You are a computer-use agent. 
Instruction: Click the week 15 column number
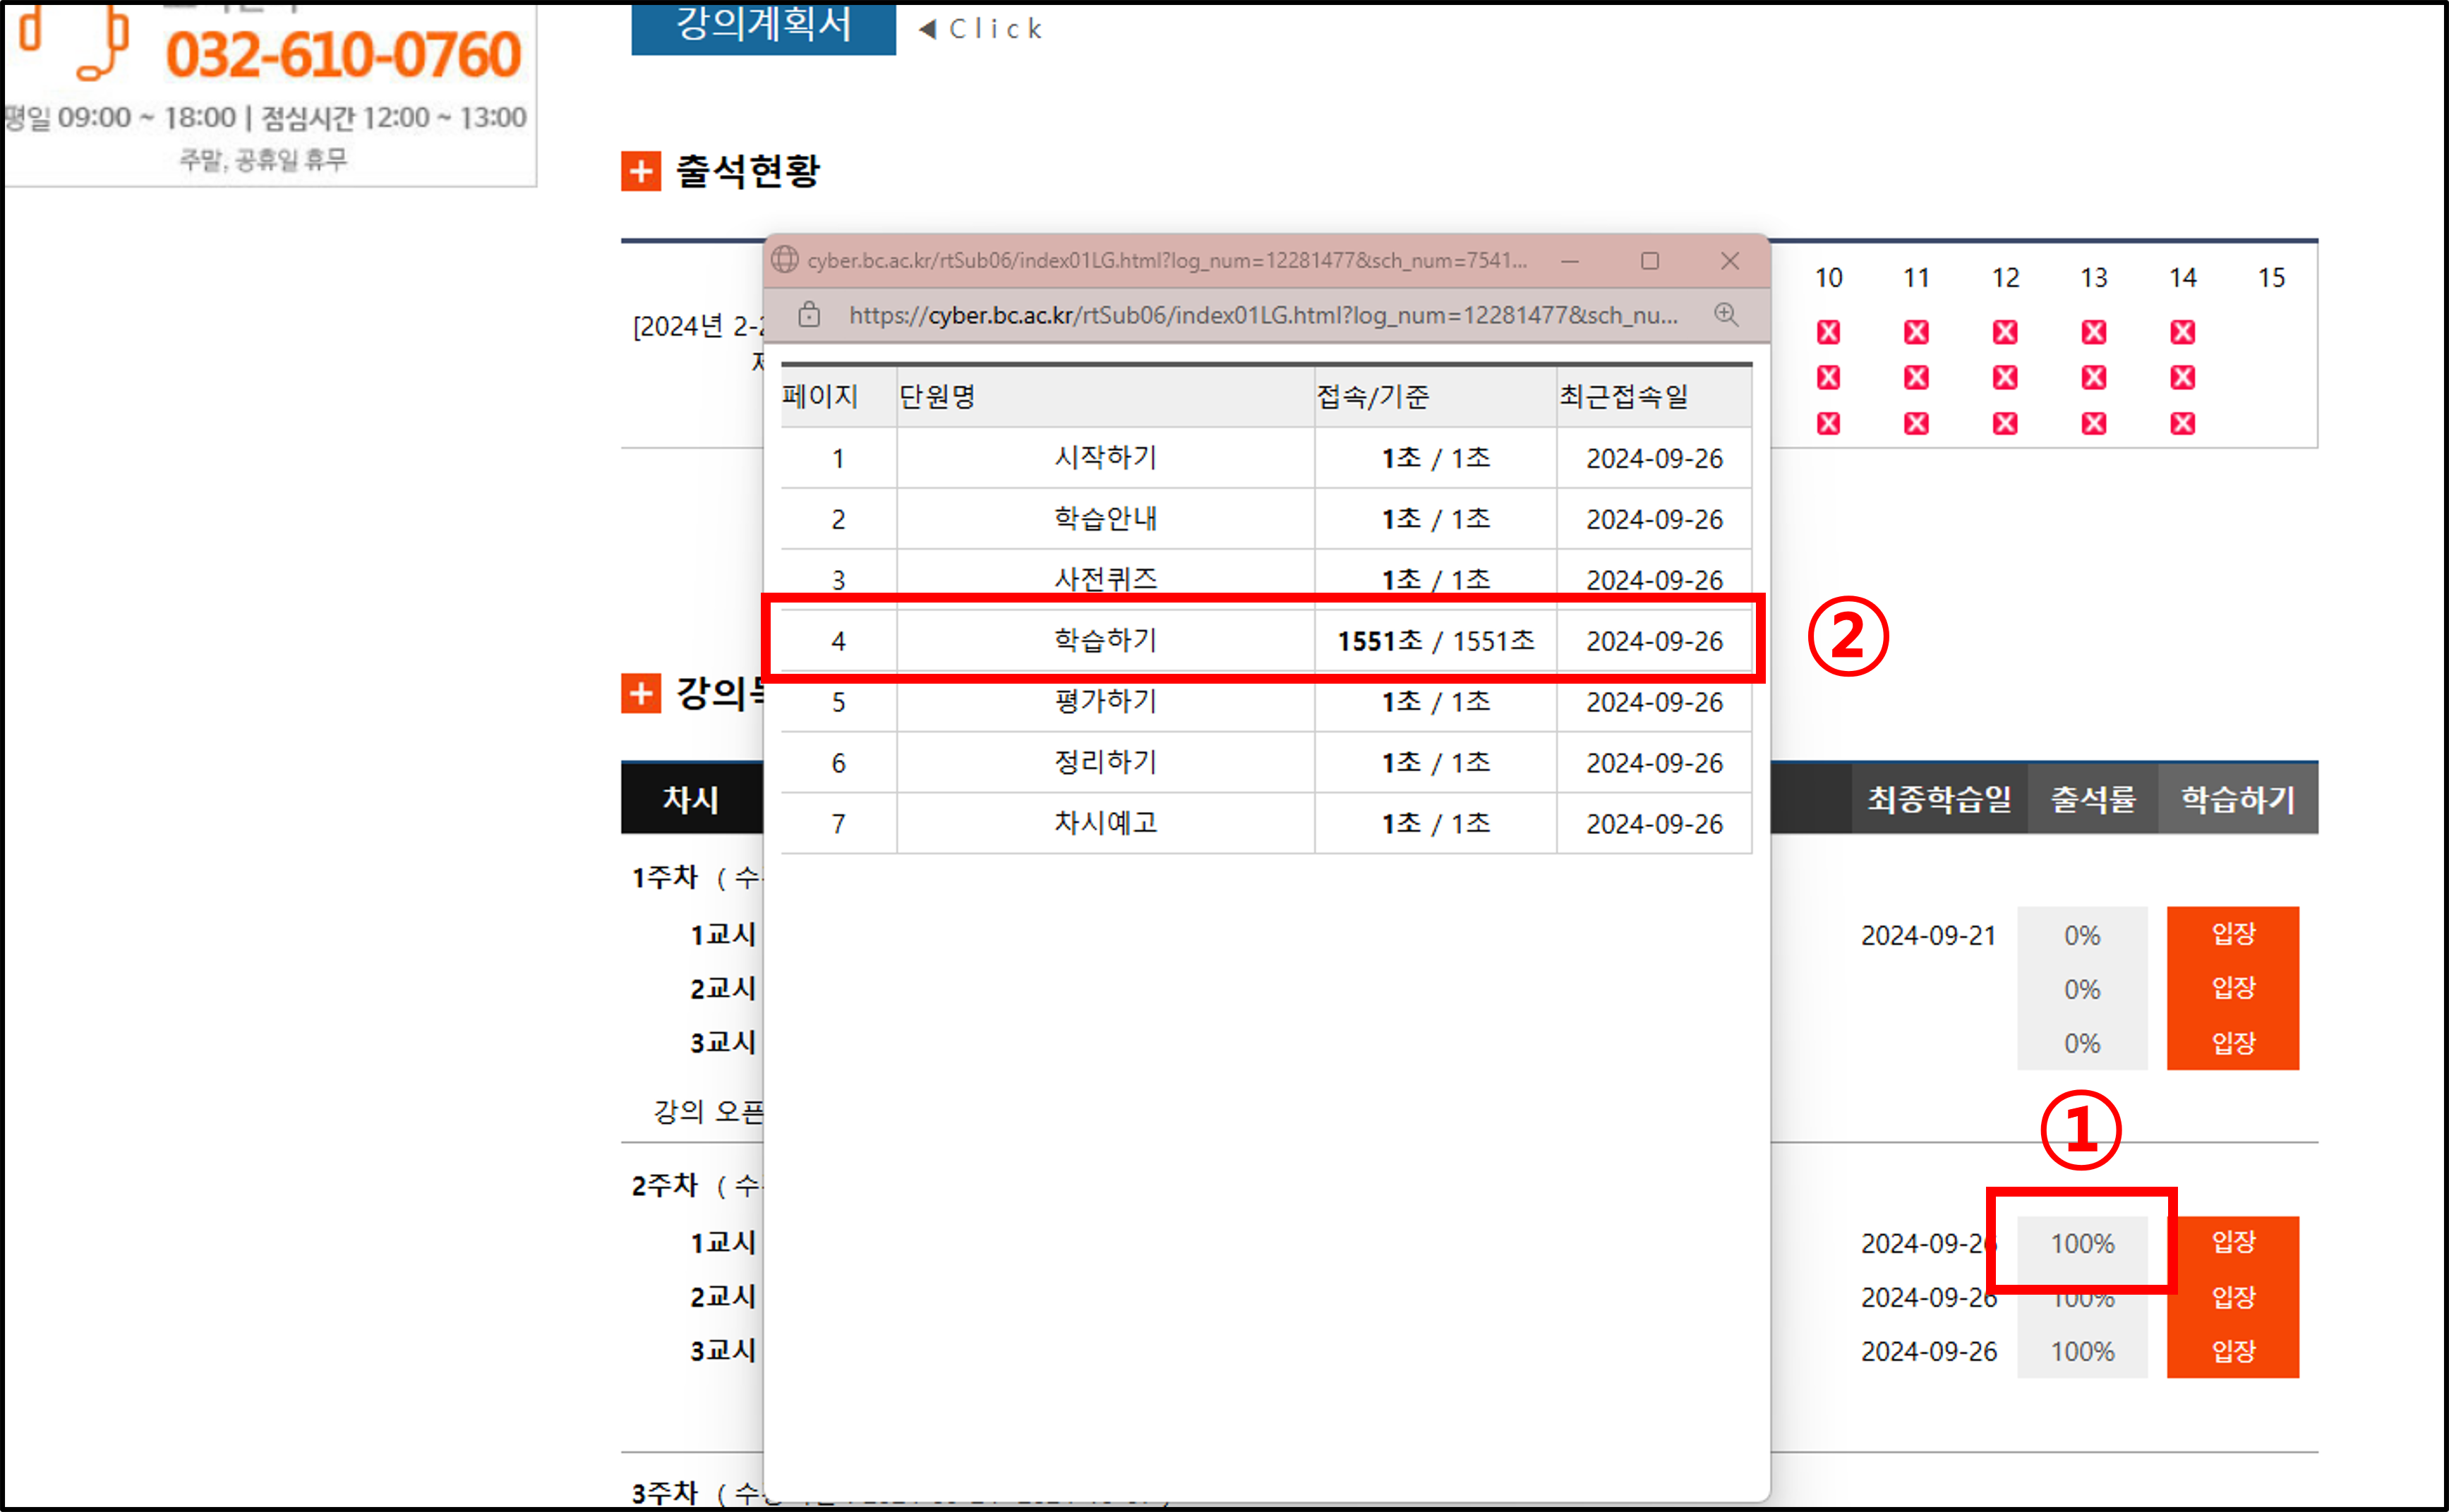pos(2271,278)
